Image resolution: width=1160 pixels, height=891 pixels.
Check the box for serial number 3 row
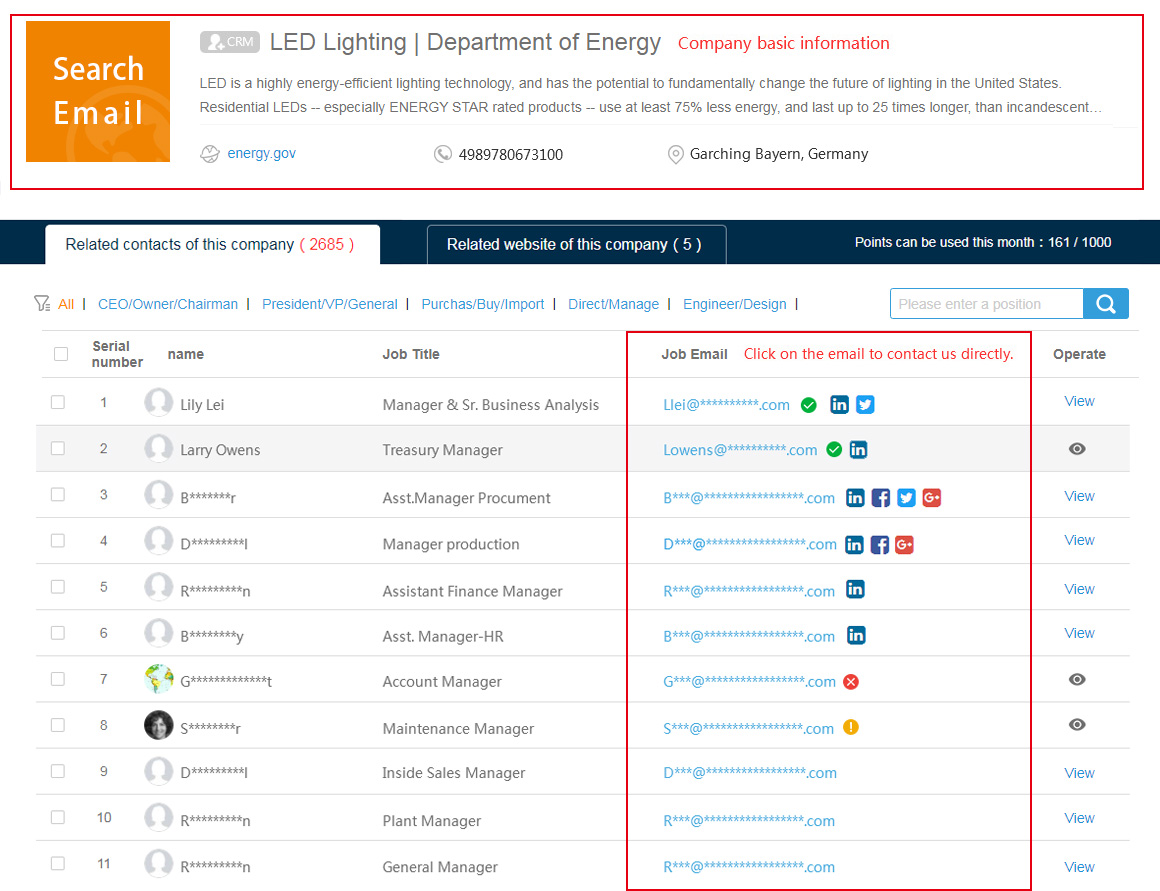pos(58,494)
